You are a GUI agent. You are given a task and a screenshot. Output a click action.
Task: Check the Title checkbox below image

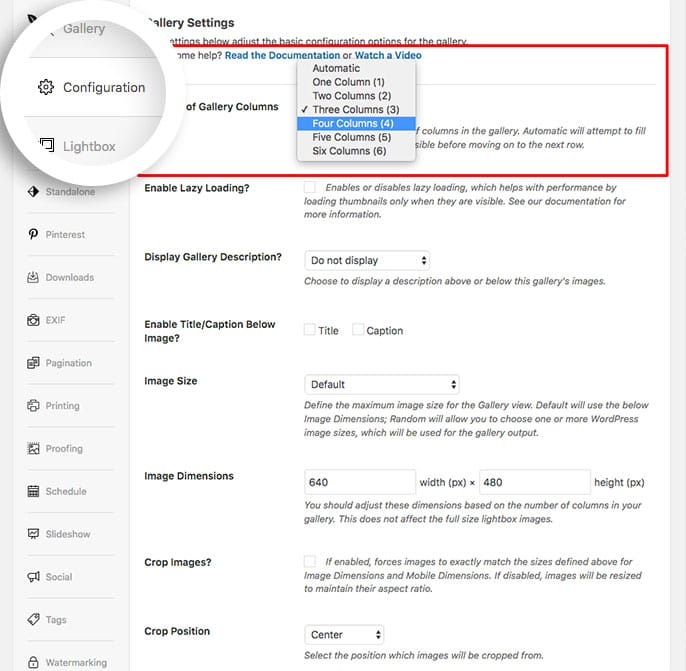tap(310, 329)
